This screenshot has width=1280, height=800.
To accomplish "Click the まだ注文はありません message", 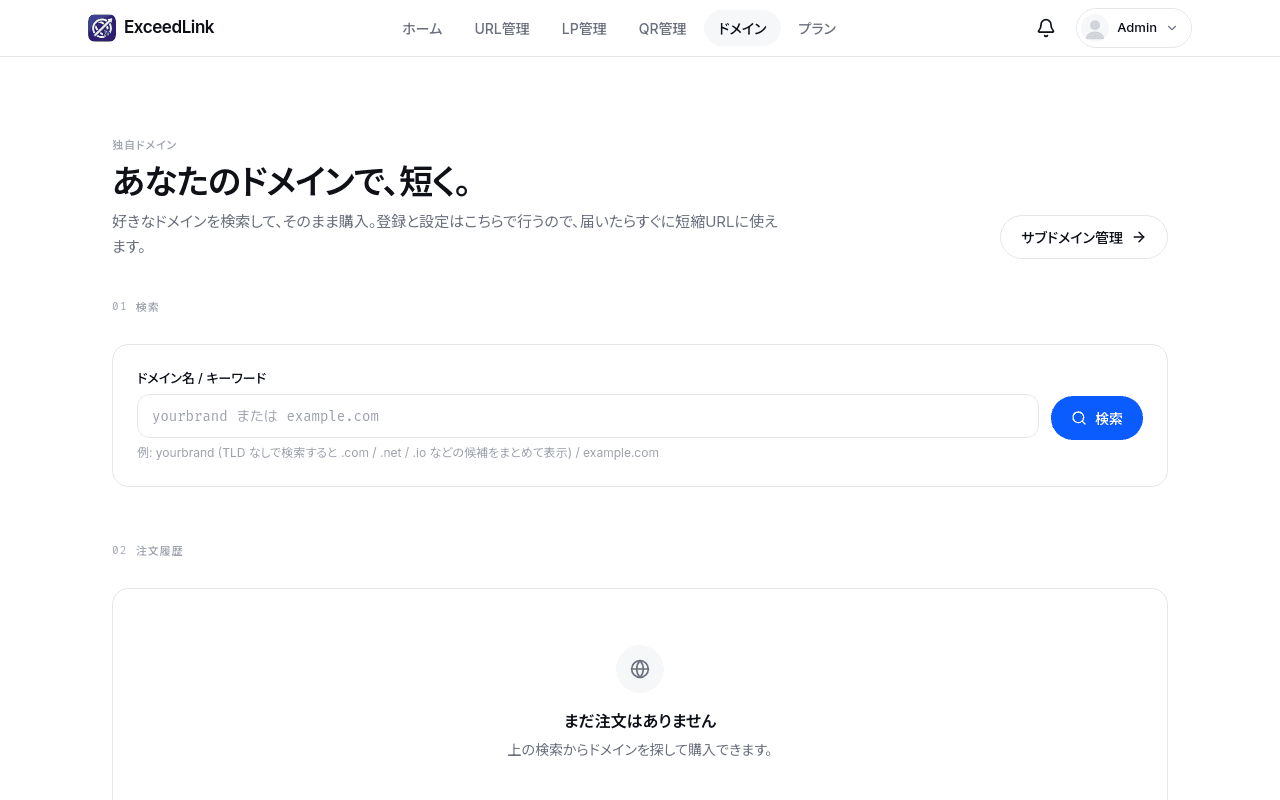I will (x=640, y=721).
